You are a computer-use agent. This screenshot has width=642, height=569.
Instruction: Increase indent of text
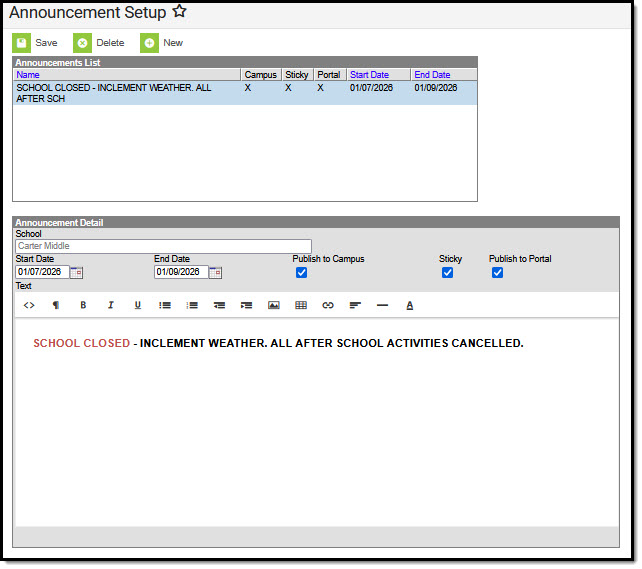[x=246, y=305]
